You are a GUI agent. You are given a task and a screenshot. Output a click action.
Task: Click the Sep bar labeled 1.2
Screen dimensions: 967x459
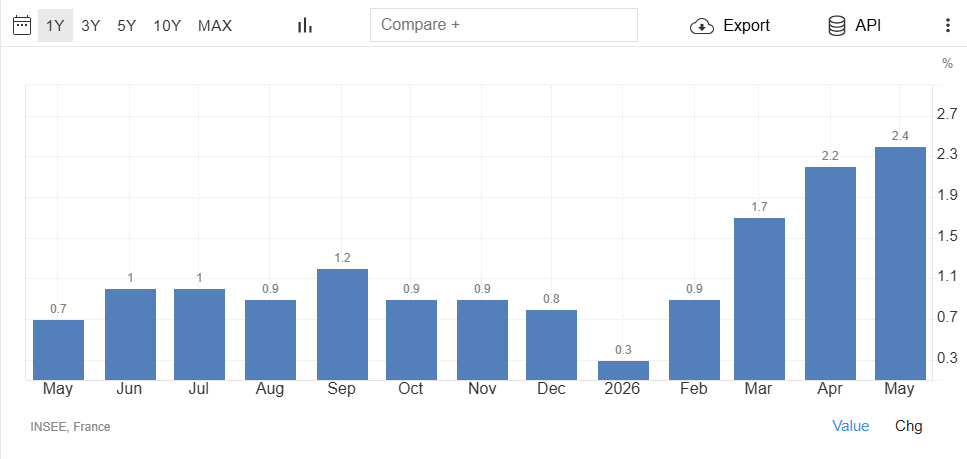point(342,325)
